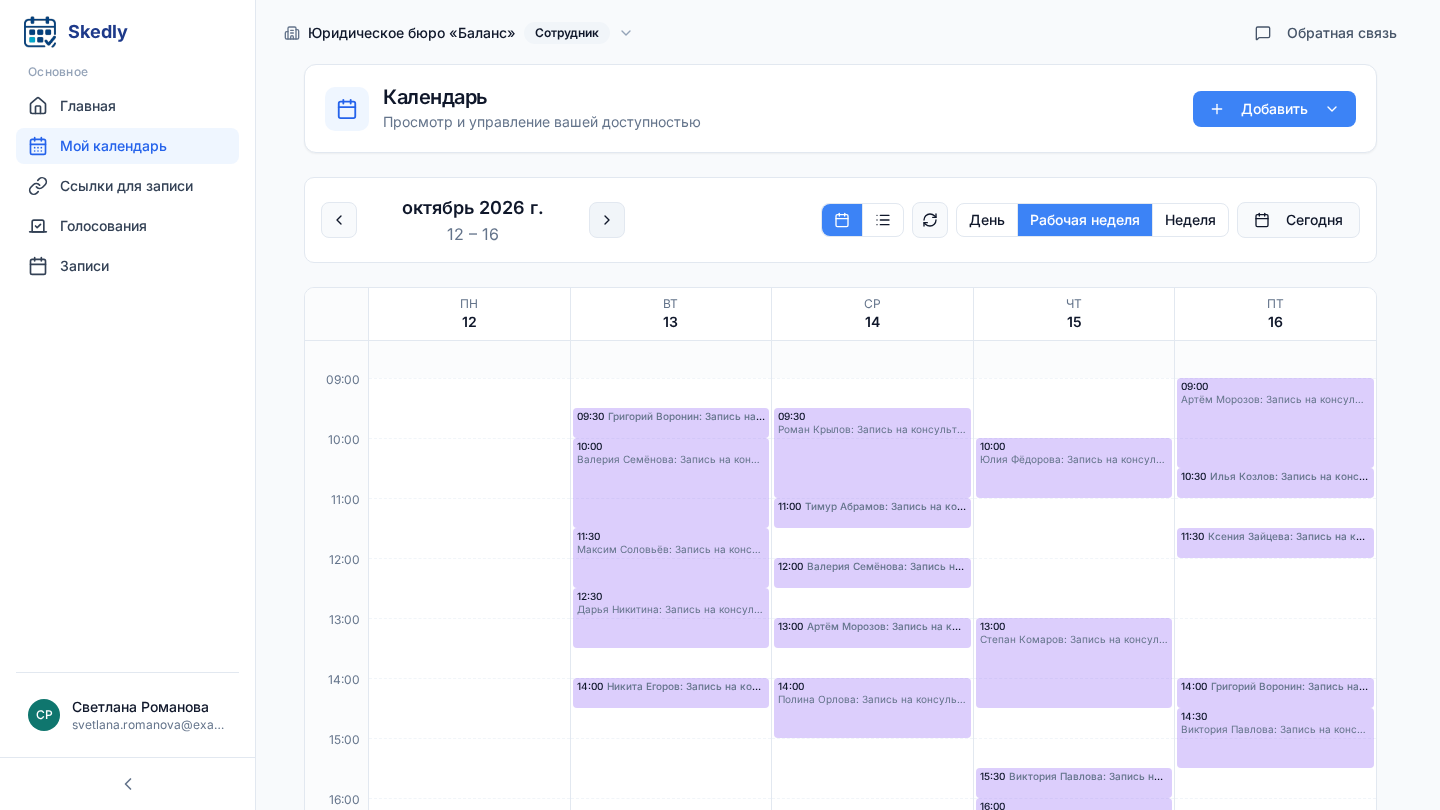1440x810 pixels.
Task: Click the СР user avatar
Action: [x=44, y=715]
